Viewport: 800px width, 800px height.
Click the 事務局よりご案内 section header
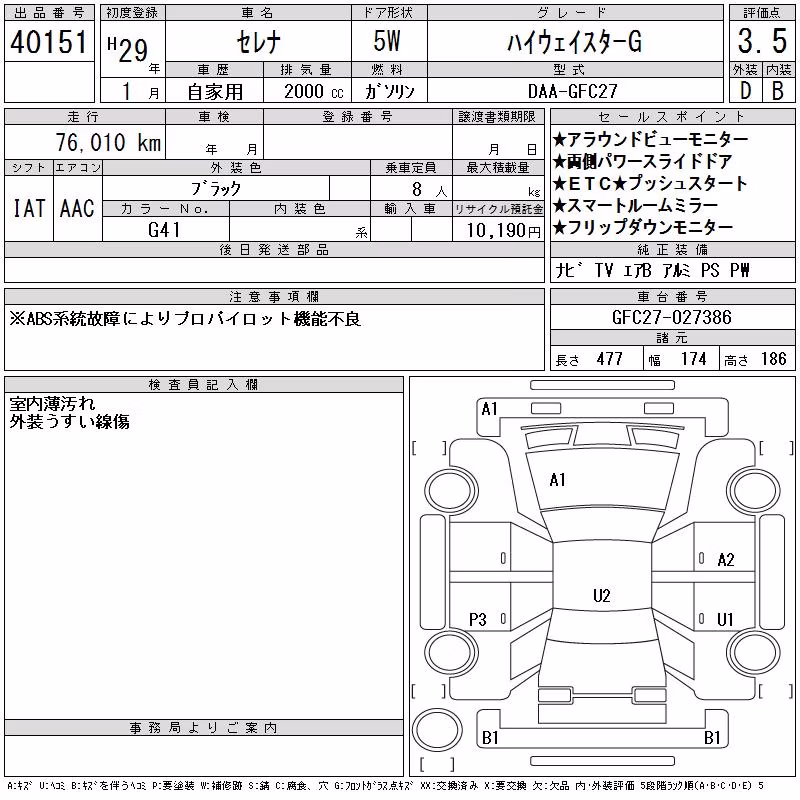[204, 728]
